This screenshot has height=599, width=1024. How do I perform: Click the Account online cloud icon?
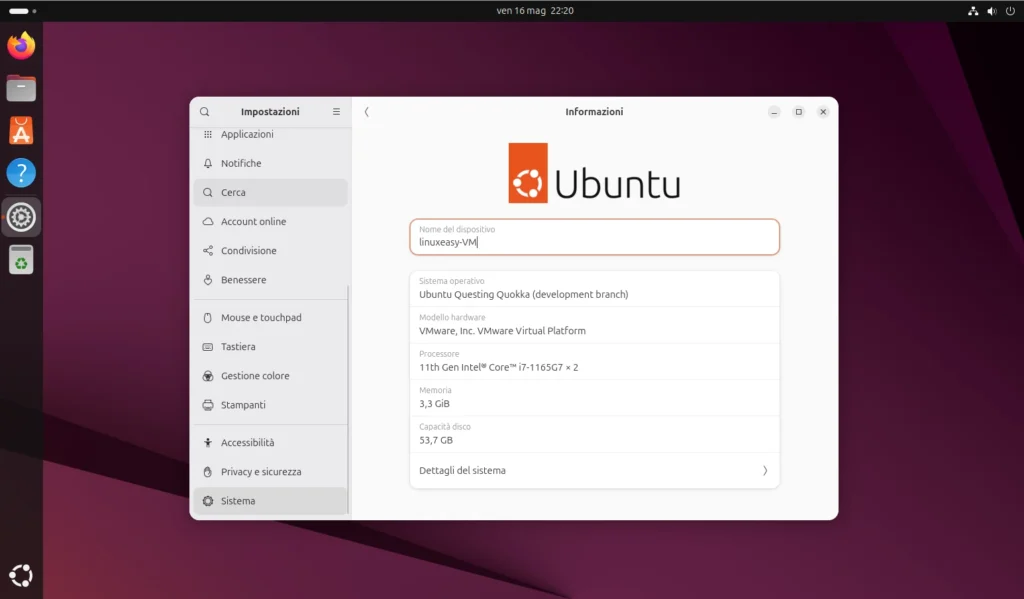[x=208, y=221]
